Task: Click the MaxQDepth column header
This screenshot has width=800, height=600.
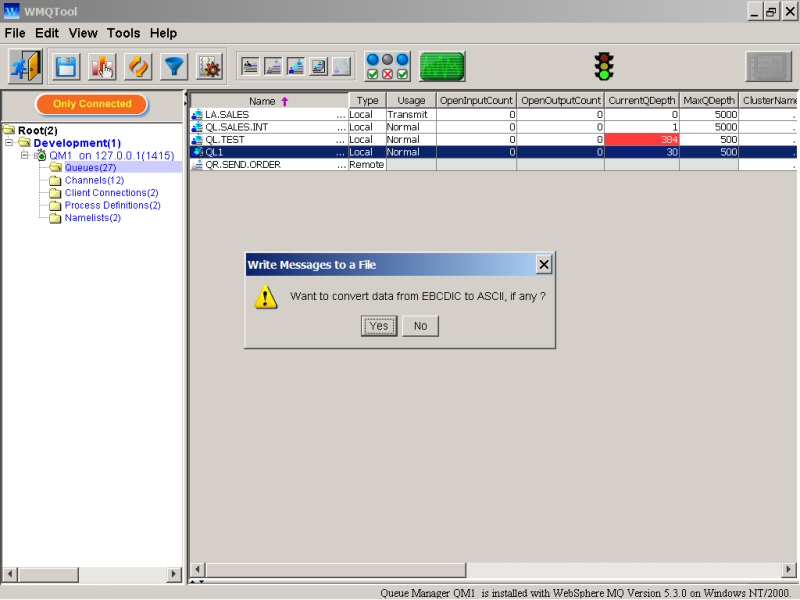Action: [709, 101]
